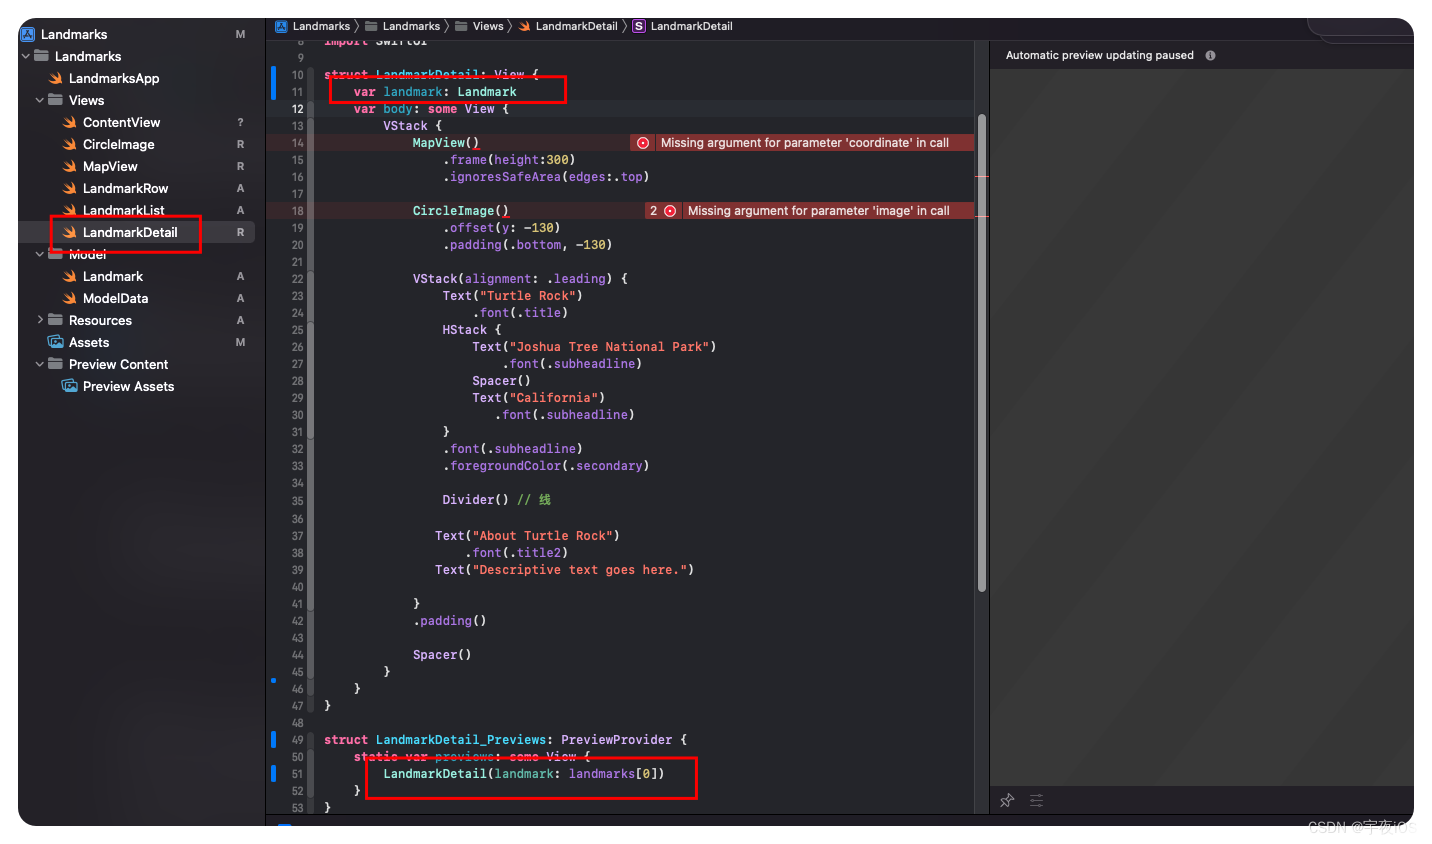Click 'var landmark: Landmark' declaration
Viewport: 1432px width, 844px height.
(x=435, y=92)
